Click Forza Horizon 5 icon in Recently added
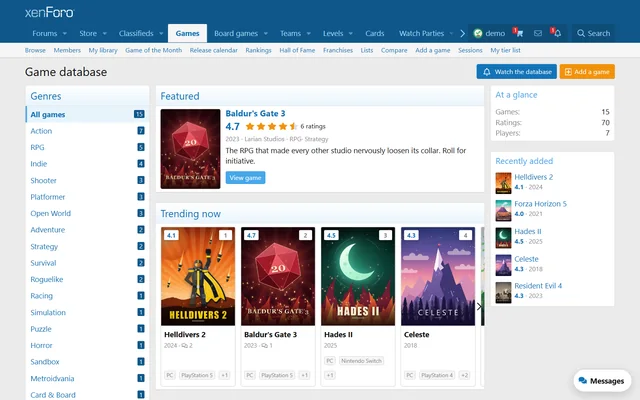Viewport: 640px width, 400px height. point(503,210)
